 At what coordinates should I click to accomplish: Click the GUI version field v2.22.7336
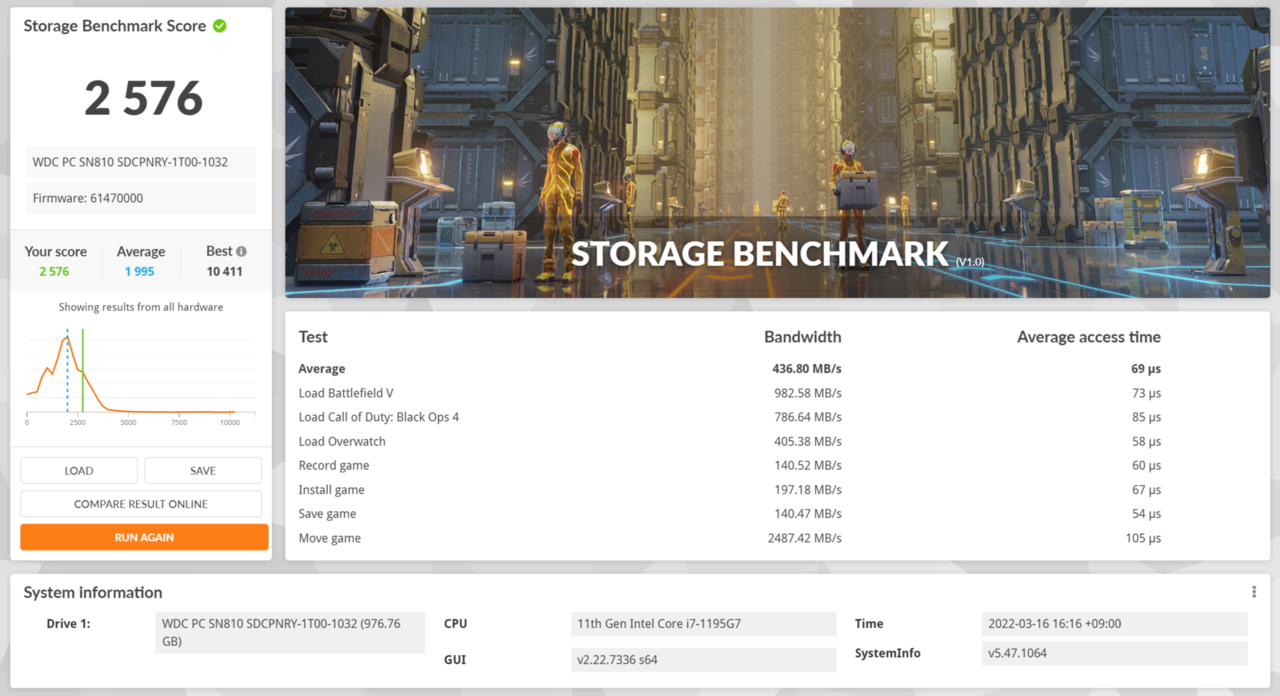coord(703,659)
